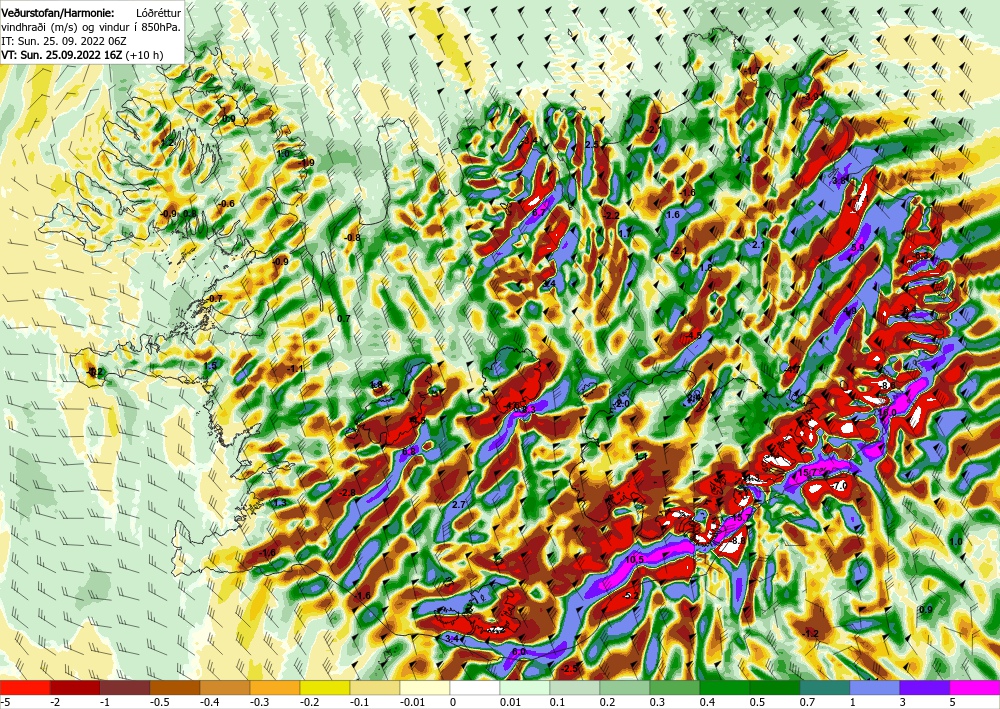
Task: Click the pale yellow legend swatch at -0.1
Action: pyautogui.click(x=375, y=688)
